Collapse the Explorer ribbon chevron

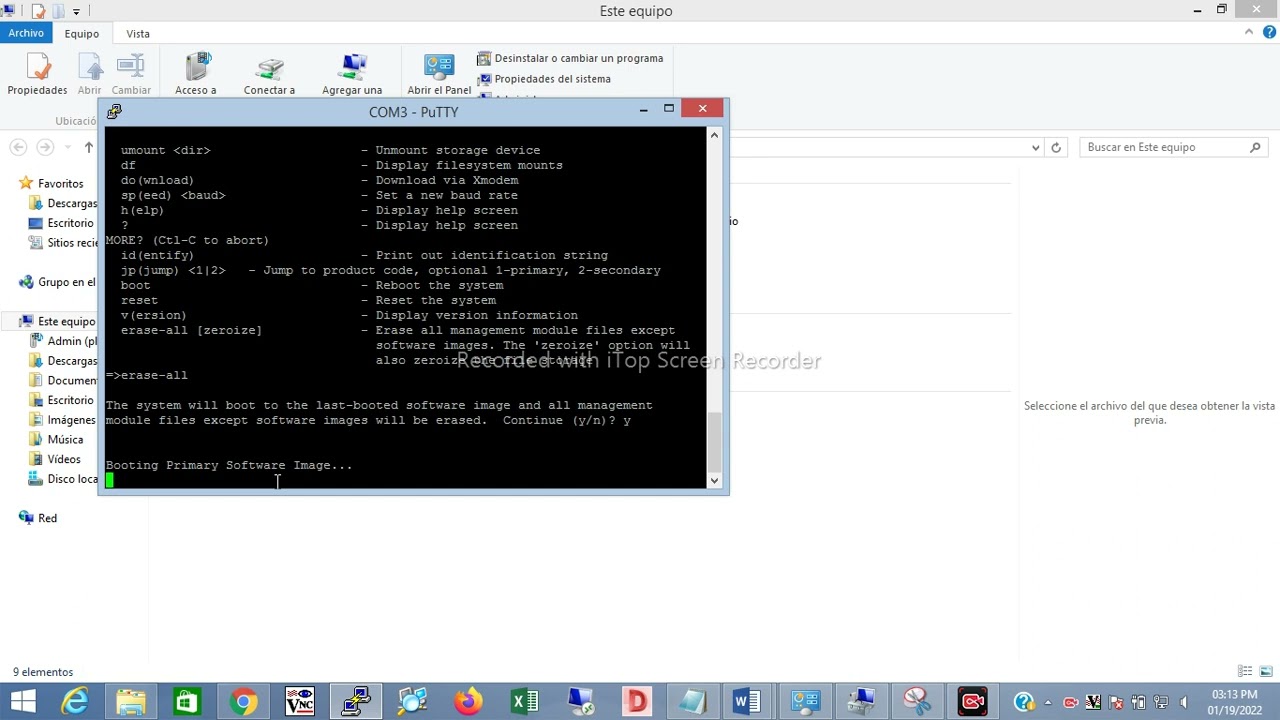(1249, 33)
